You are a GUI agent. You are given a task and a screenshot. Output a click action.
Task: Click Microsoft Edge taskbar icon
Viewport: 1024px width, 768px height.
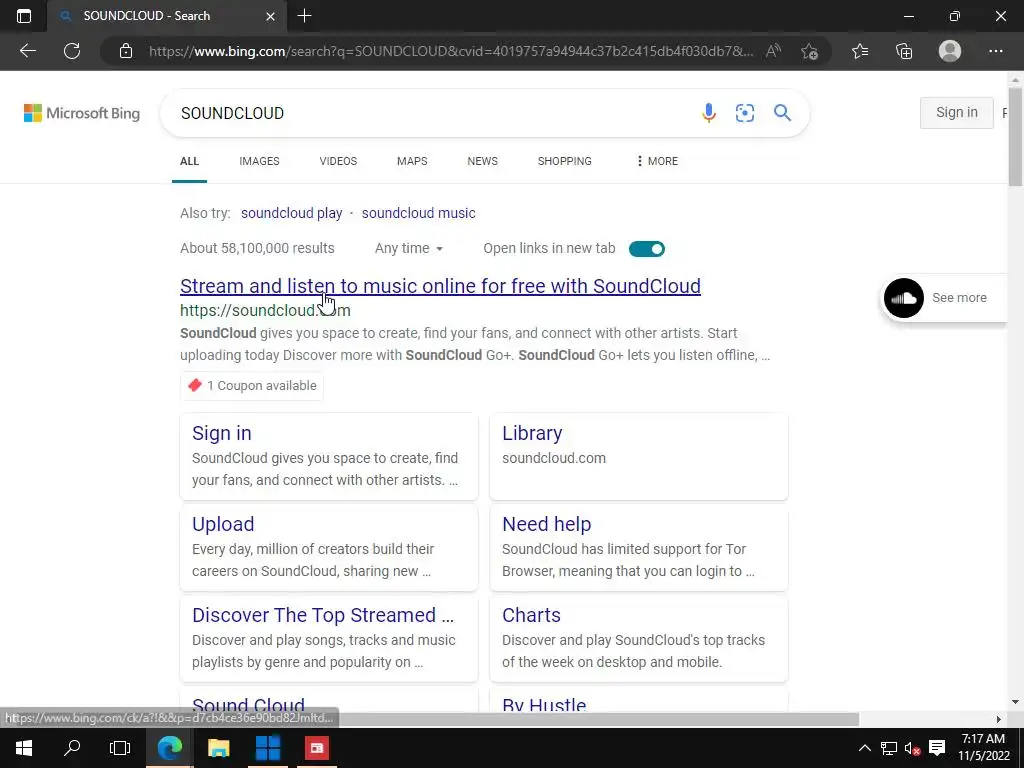click(169, 748)
